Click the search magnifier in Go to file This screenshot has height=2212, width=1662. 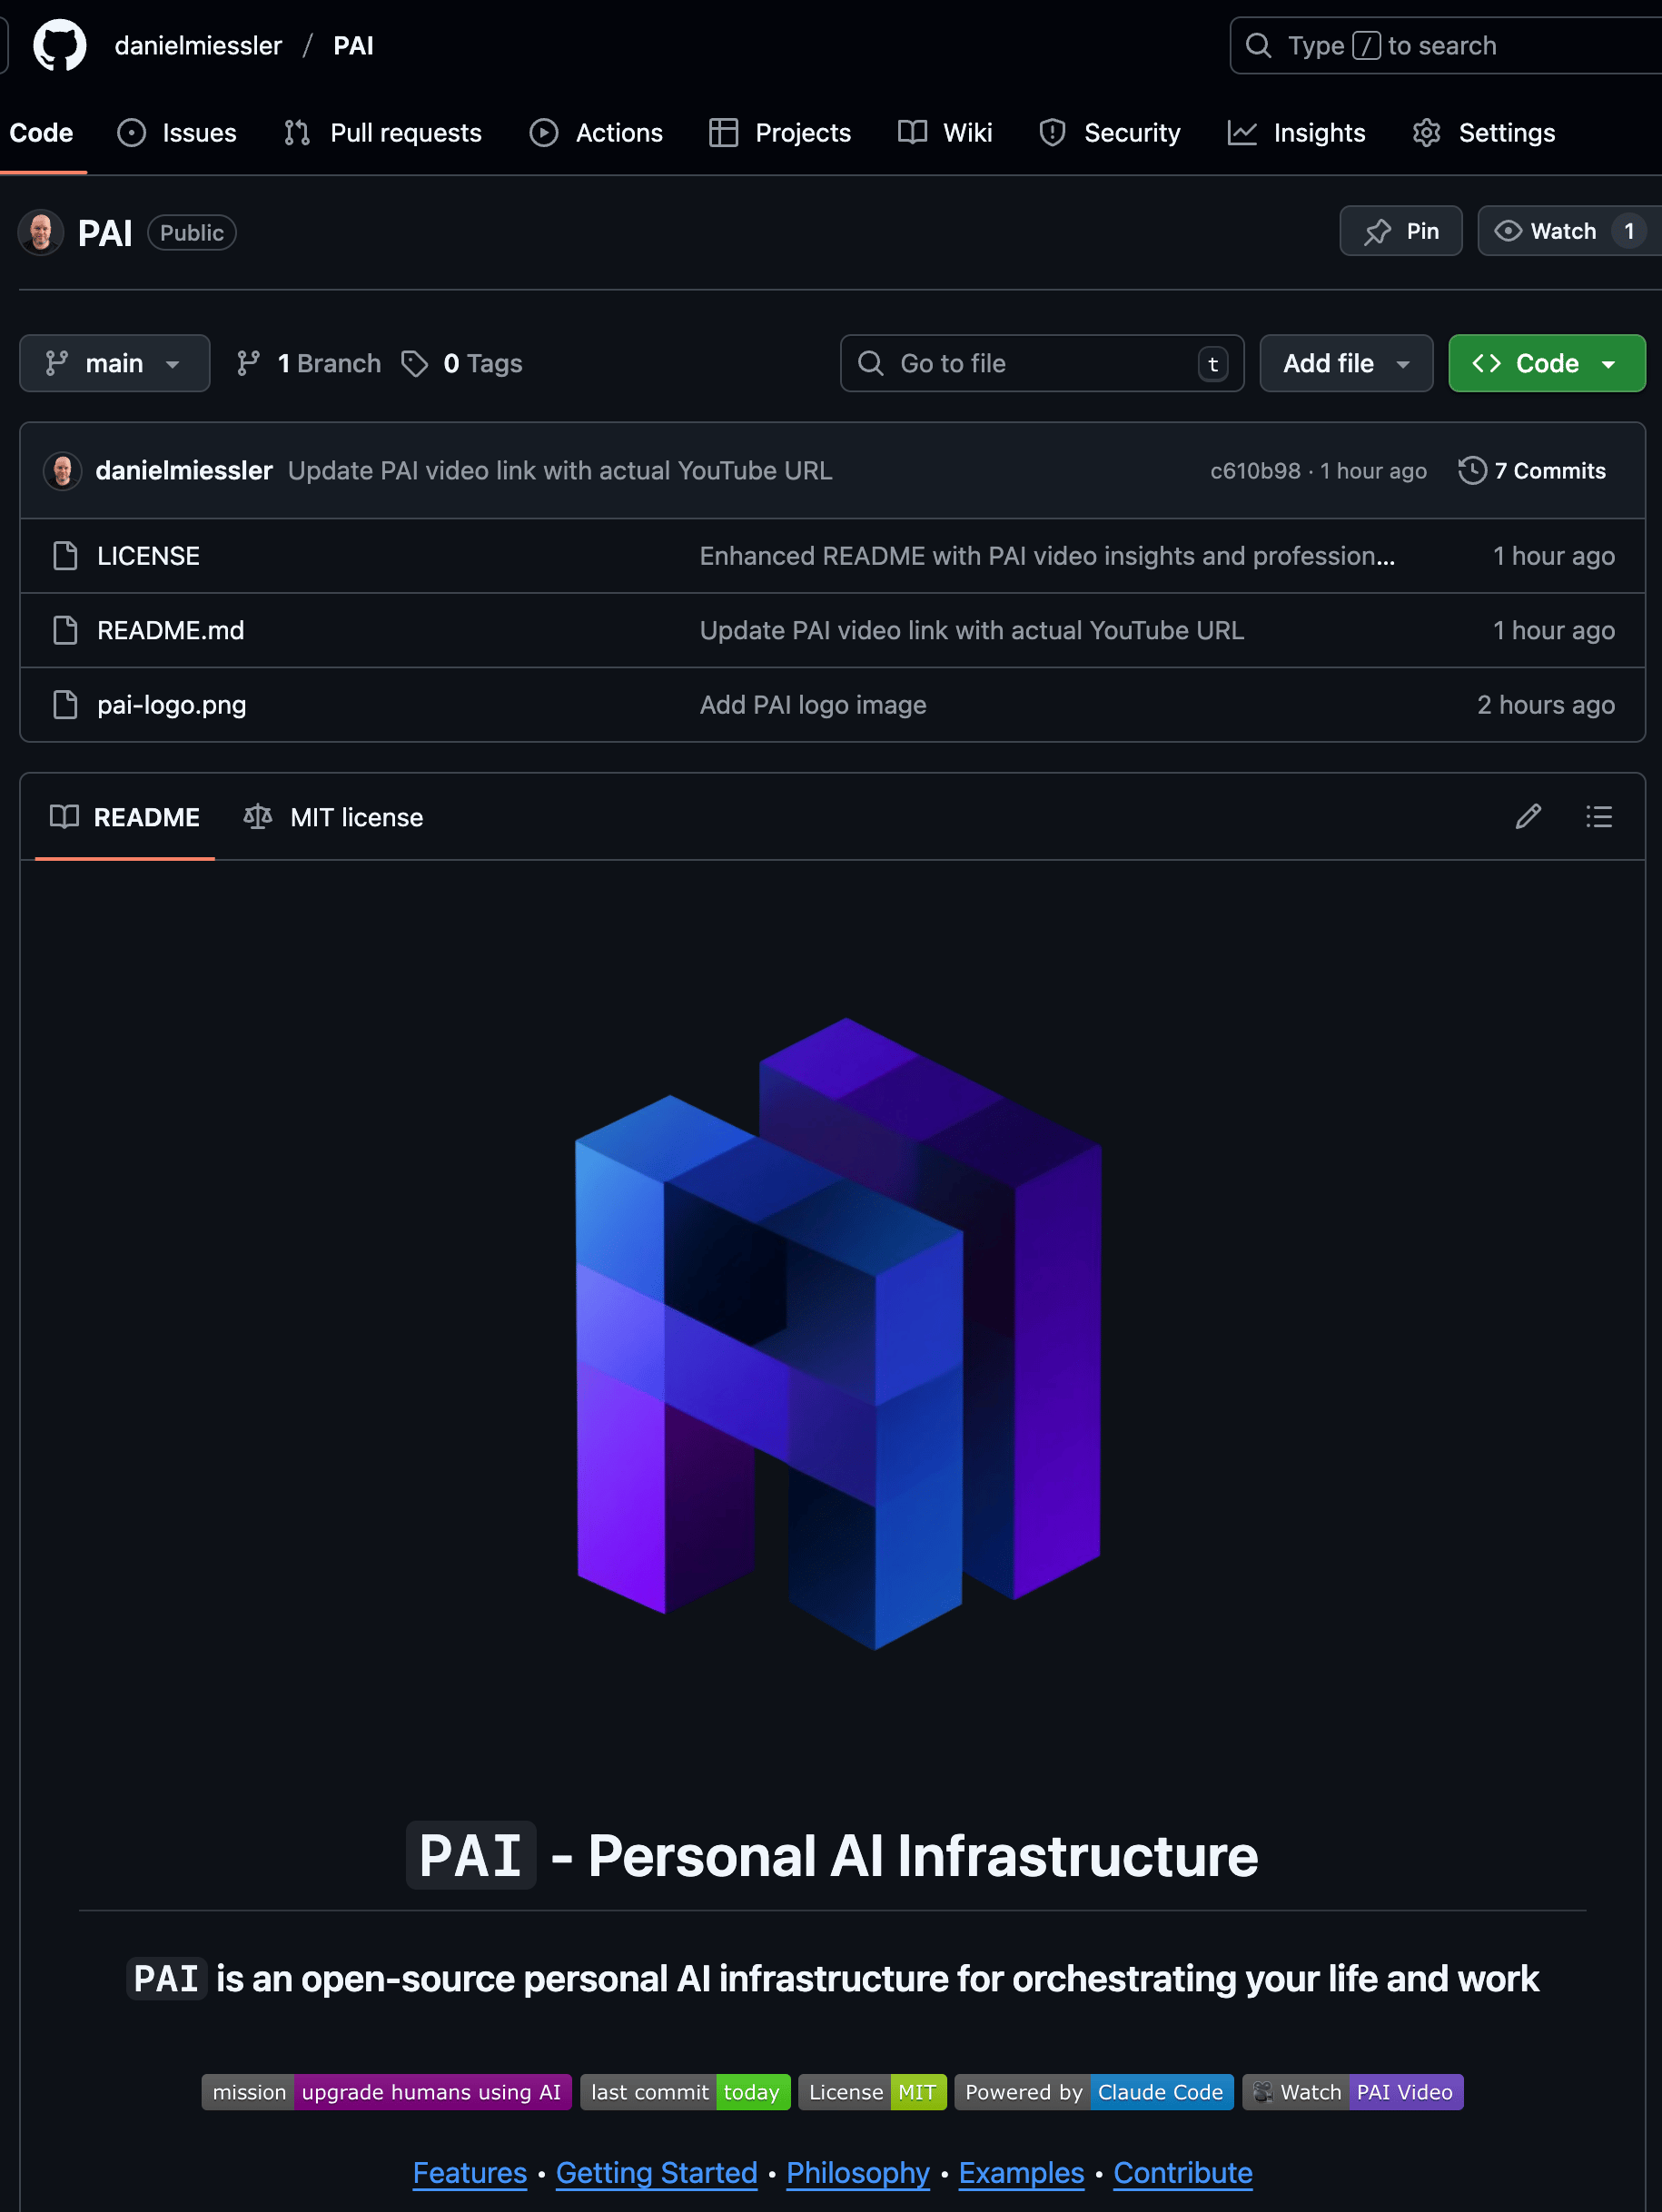coord(871,363)
